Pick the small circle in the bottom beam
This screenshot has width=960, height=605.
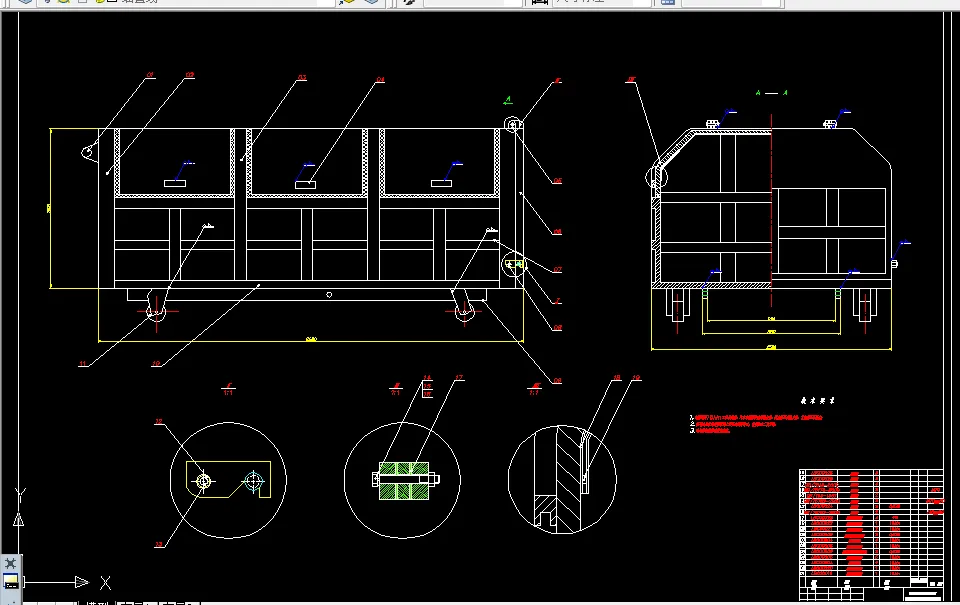[x=329, y=295]
